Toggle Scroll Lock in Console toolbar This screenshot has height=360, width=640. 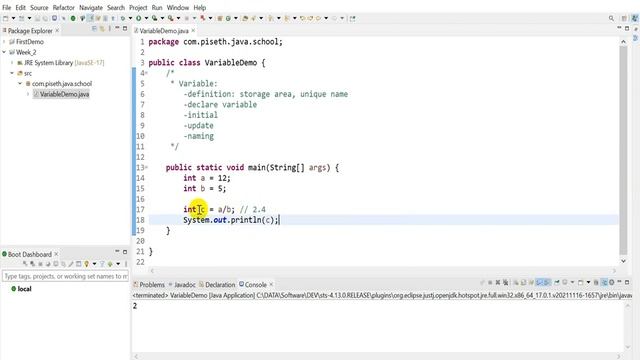tap(524, 282)
